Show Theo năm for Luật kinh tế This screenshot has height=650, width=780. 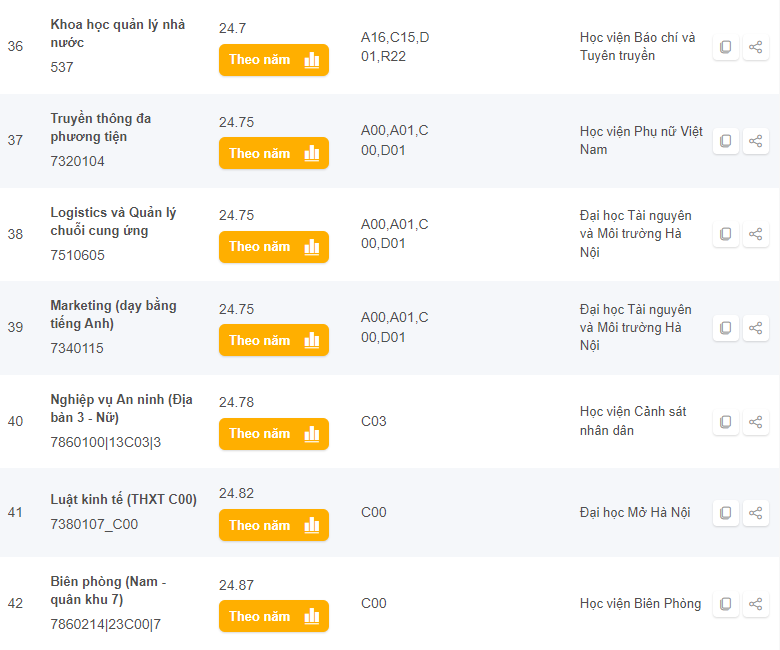pyautogui.click(x=273, y=525)
